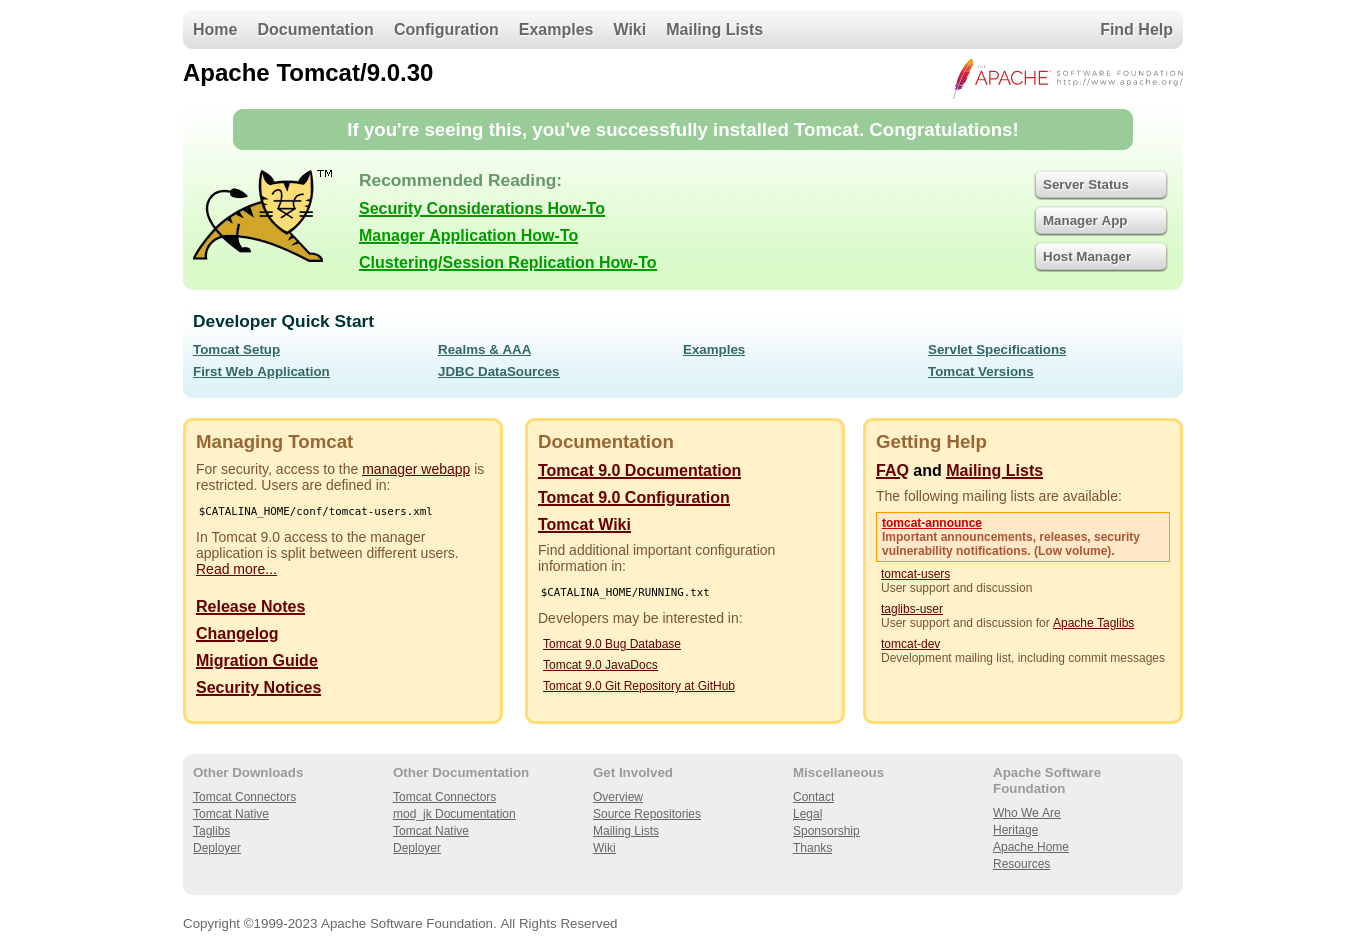Open Security Notices link
Image resolution: width=1366 pixels, height=941 pixels.
(x=258, y=687)
